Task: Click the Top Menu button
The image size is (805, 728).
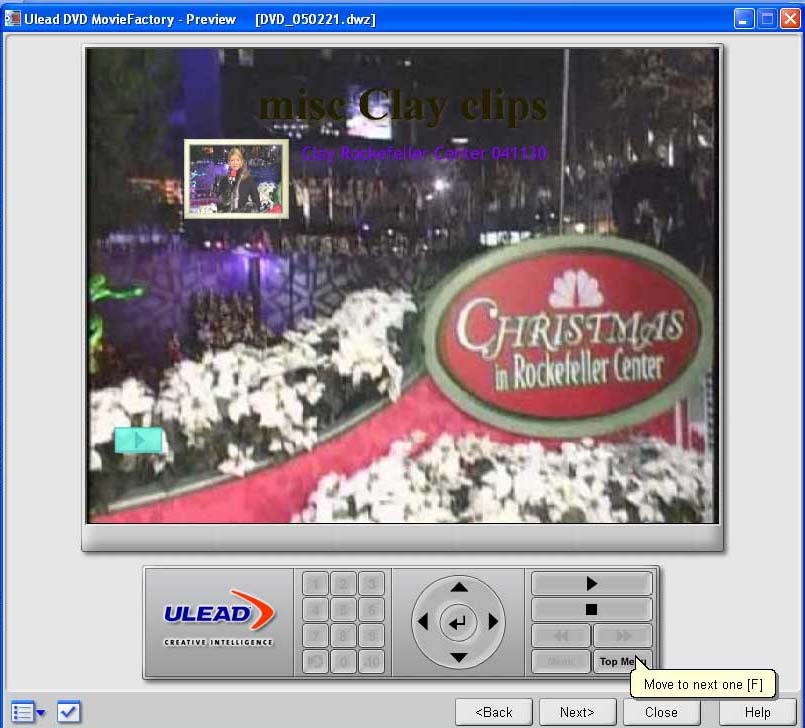Action: [x=623, y=662]
